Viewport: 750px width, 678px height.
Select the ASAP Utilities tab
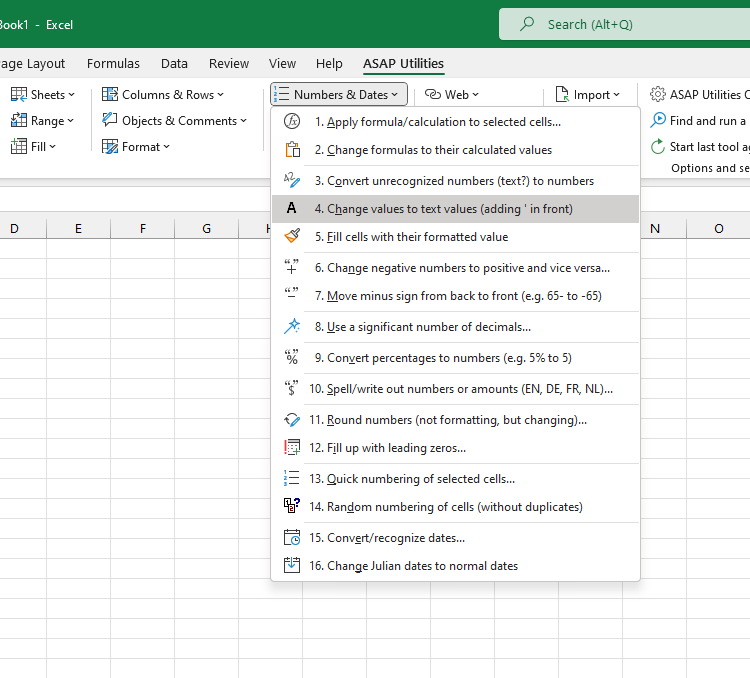pos(403,63)
